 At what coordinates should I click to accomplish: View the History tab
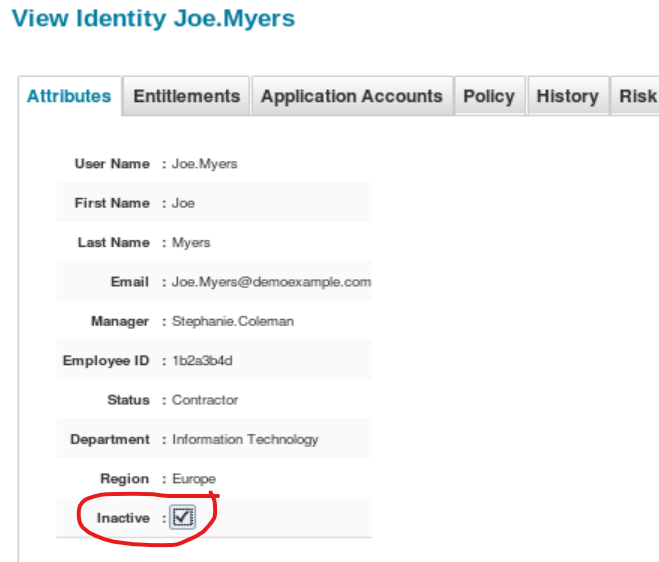pyautogui.click(x=567, y=97)
